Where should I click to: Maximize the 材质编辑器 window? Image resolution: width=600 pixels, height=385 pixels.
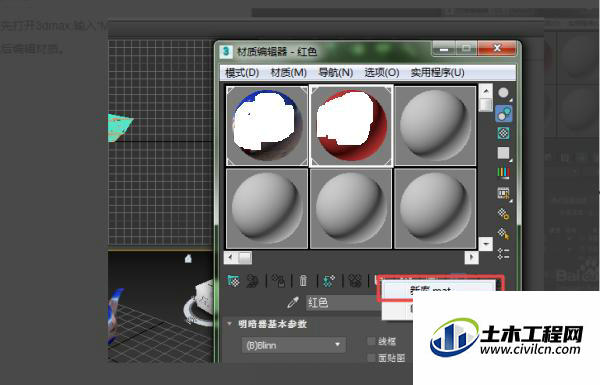pos(466,48)
